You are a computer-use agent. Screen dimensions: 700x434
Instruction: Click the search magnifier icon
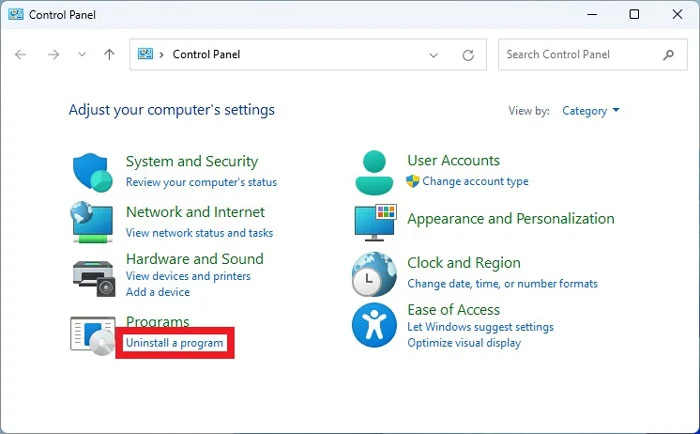[668, 55]
